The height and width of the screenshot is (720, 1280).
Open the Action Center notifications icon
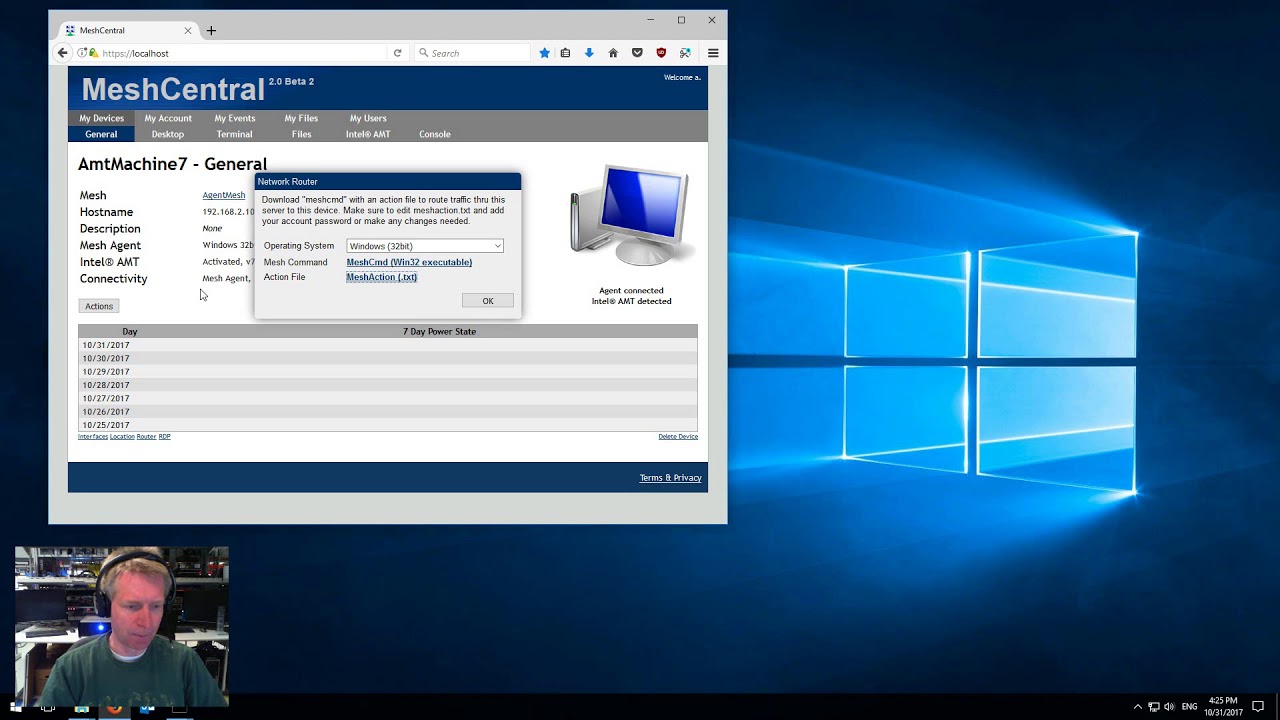click(x=1259, y=707)
